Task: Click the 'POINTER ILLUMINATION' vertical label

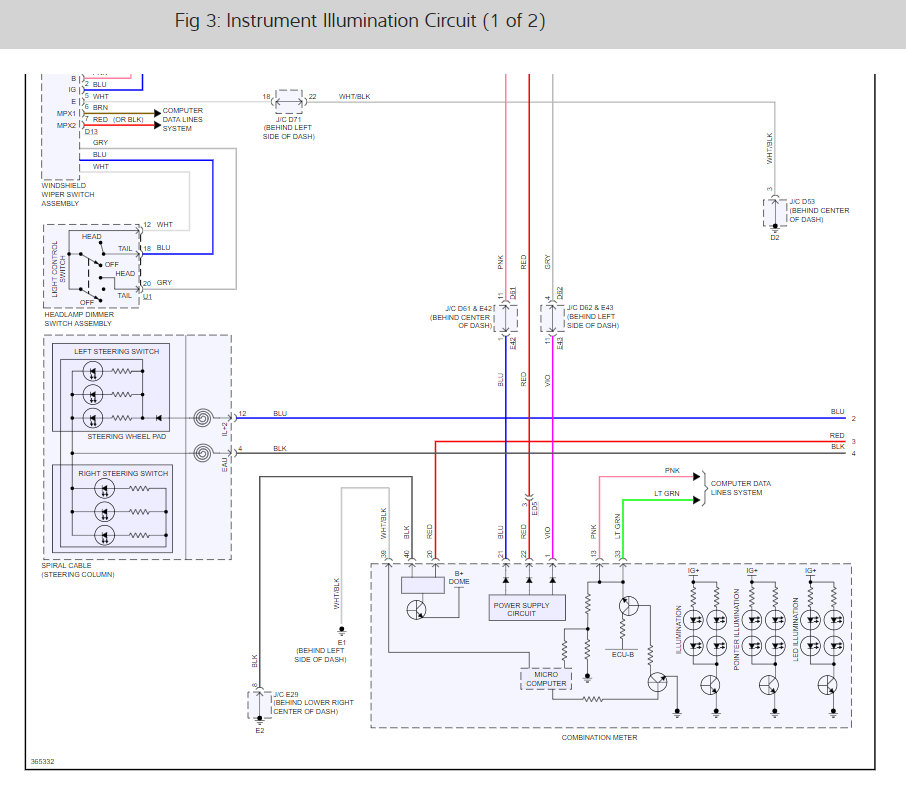Action: point(736,629)
